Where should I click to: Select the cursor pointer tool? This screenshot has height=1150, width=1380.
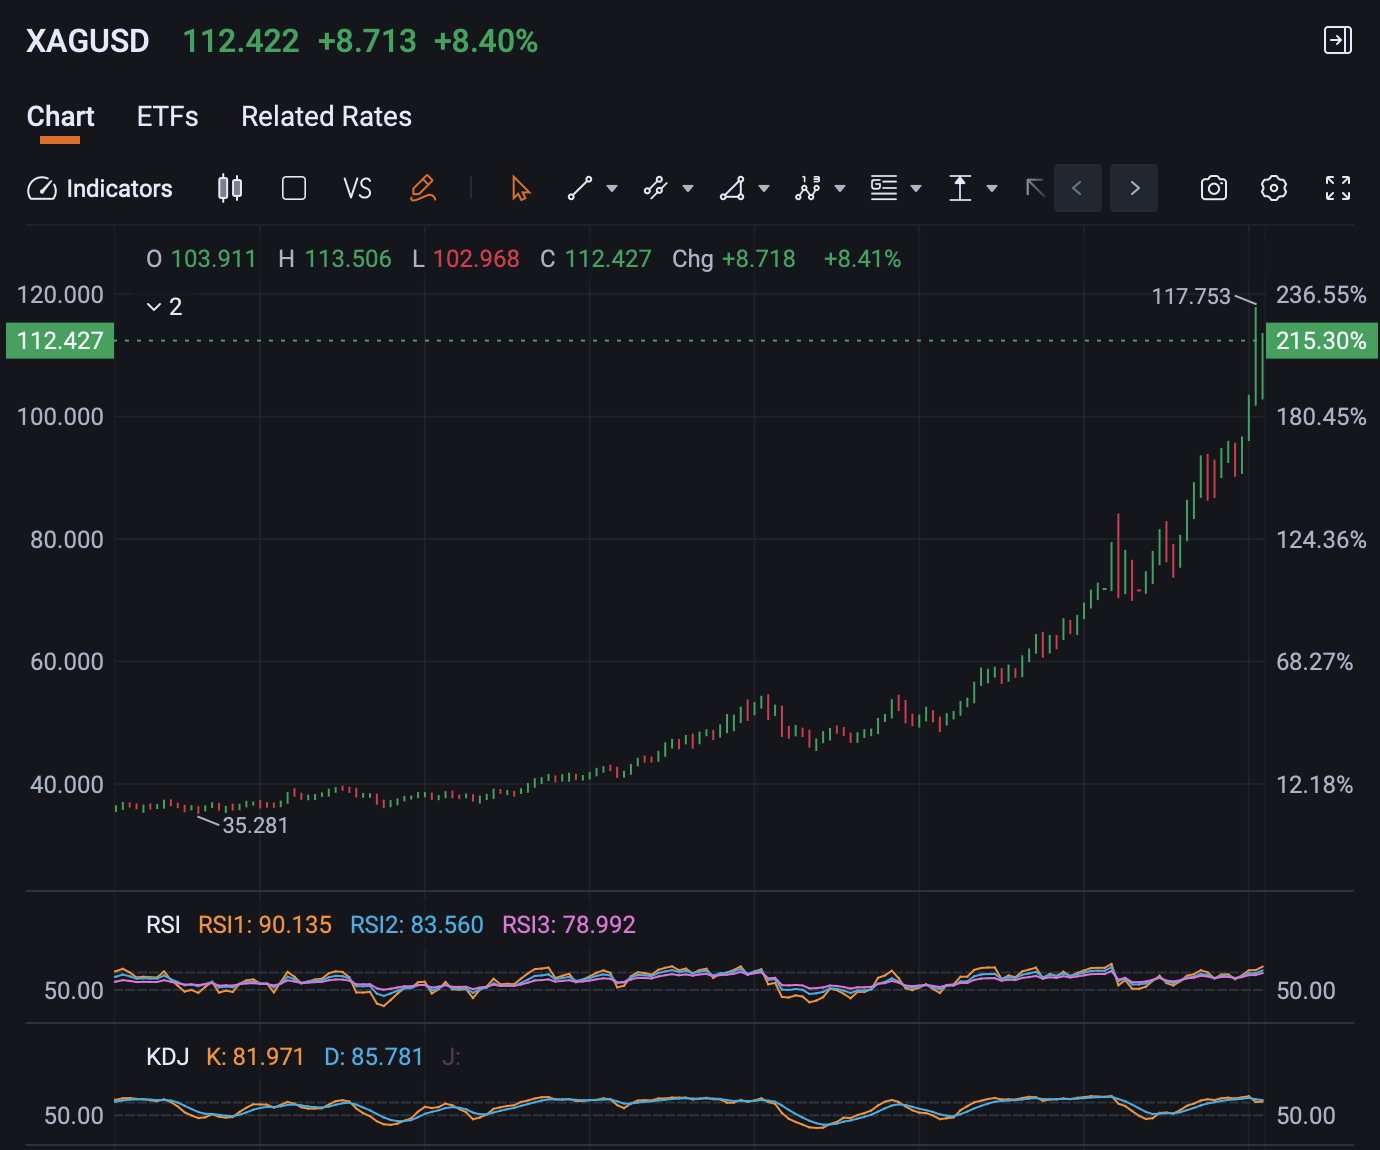click(x=518, y=188)
